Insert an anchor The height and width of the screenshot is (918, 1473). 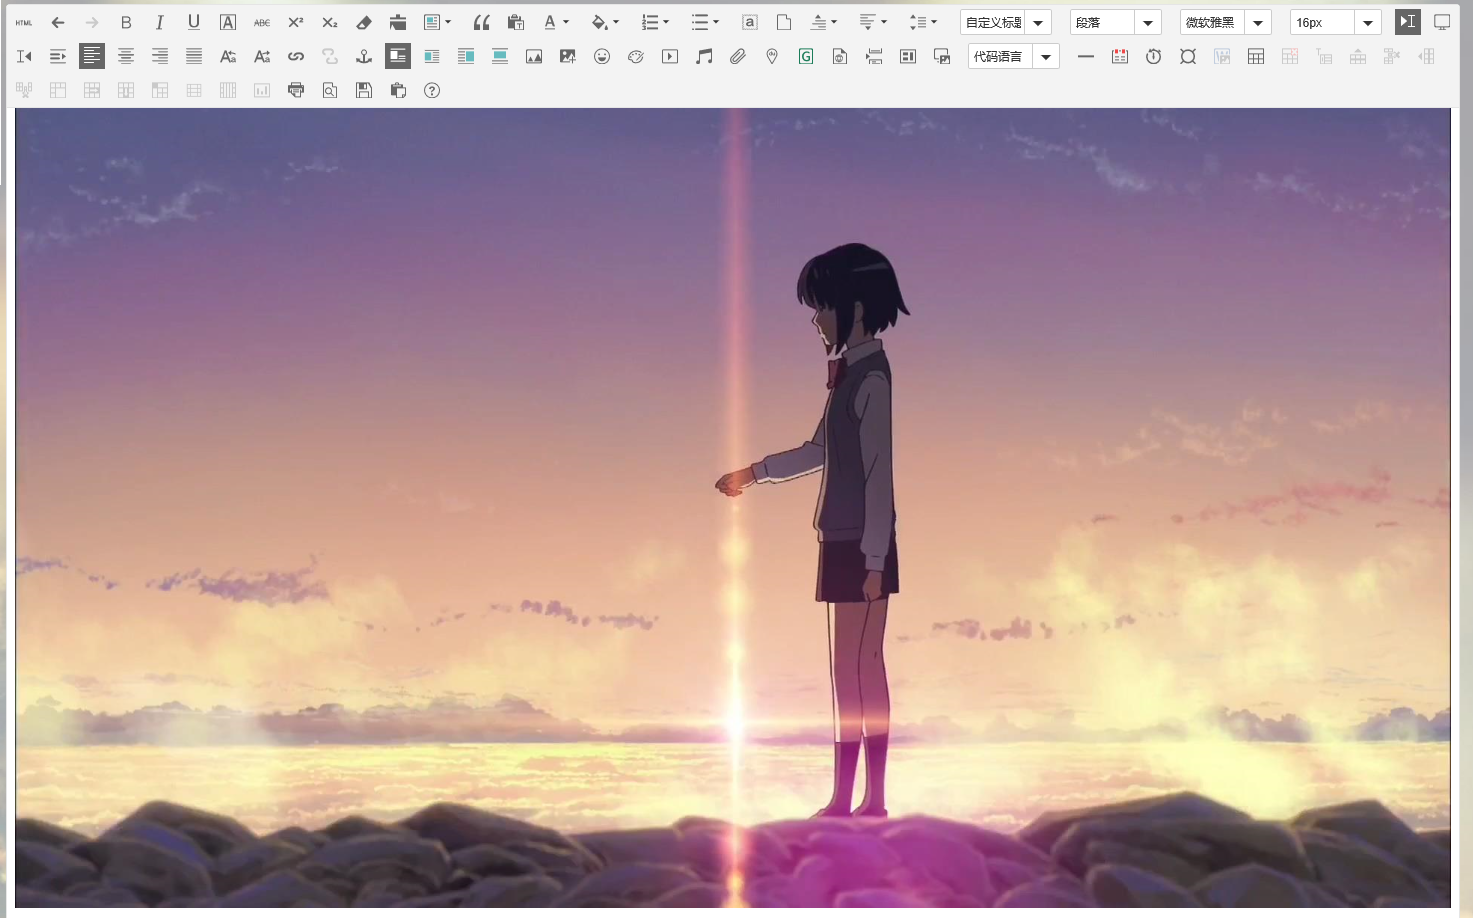[x=364, y=56]
